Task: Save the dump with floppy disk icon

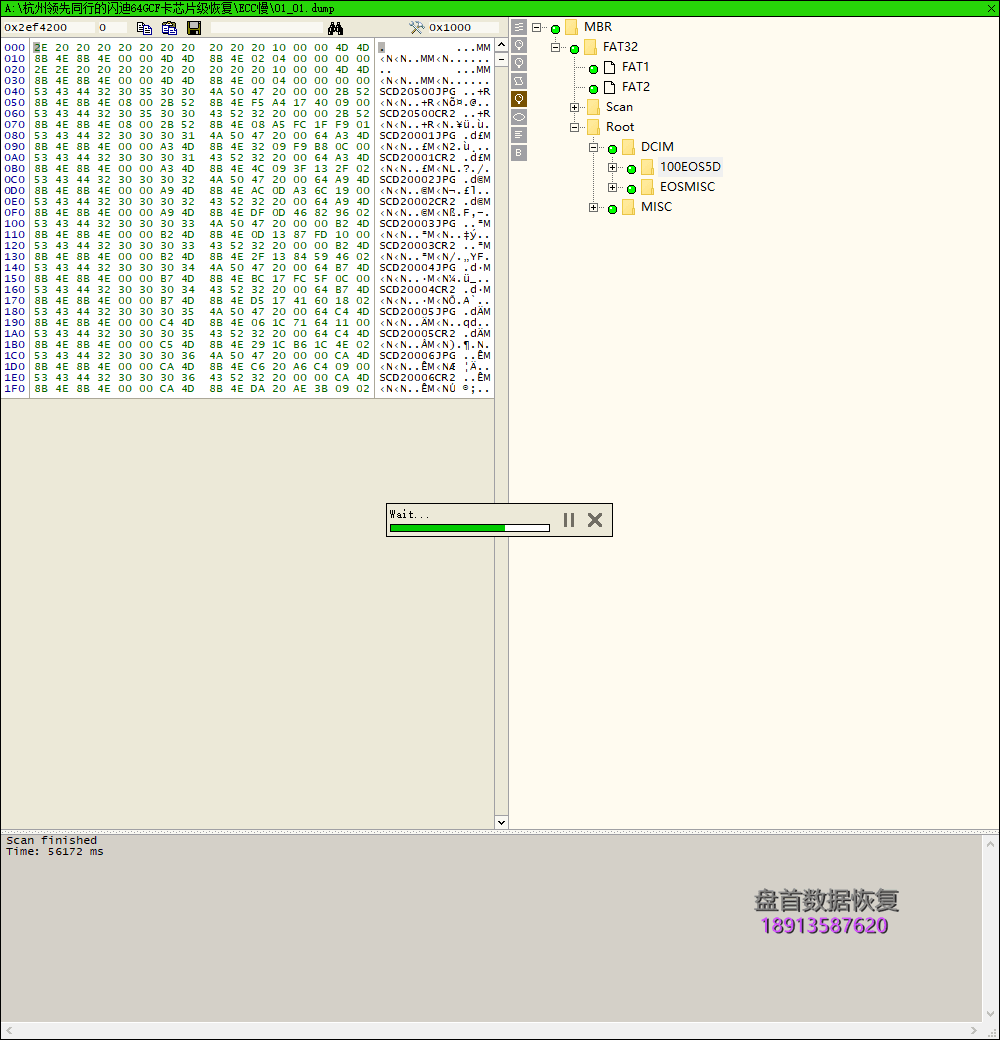Action: point(194,28)
